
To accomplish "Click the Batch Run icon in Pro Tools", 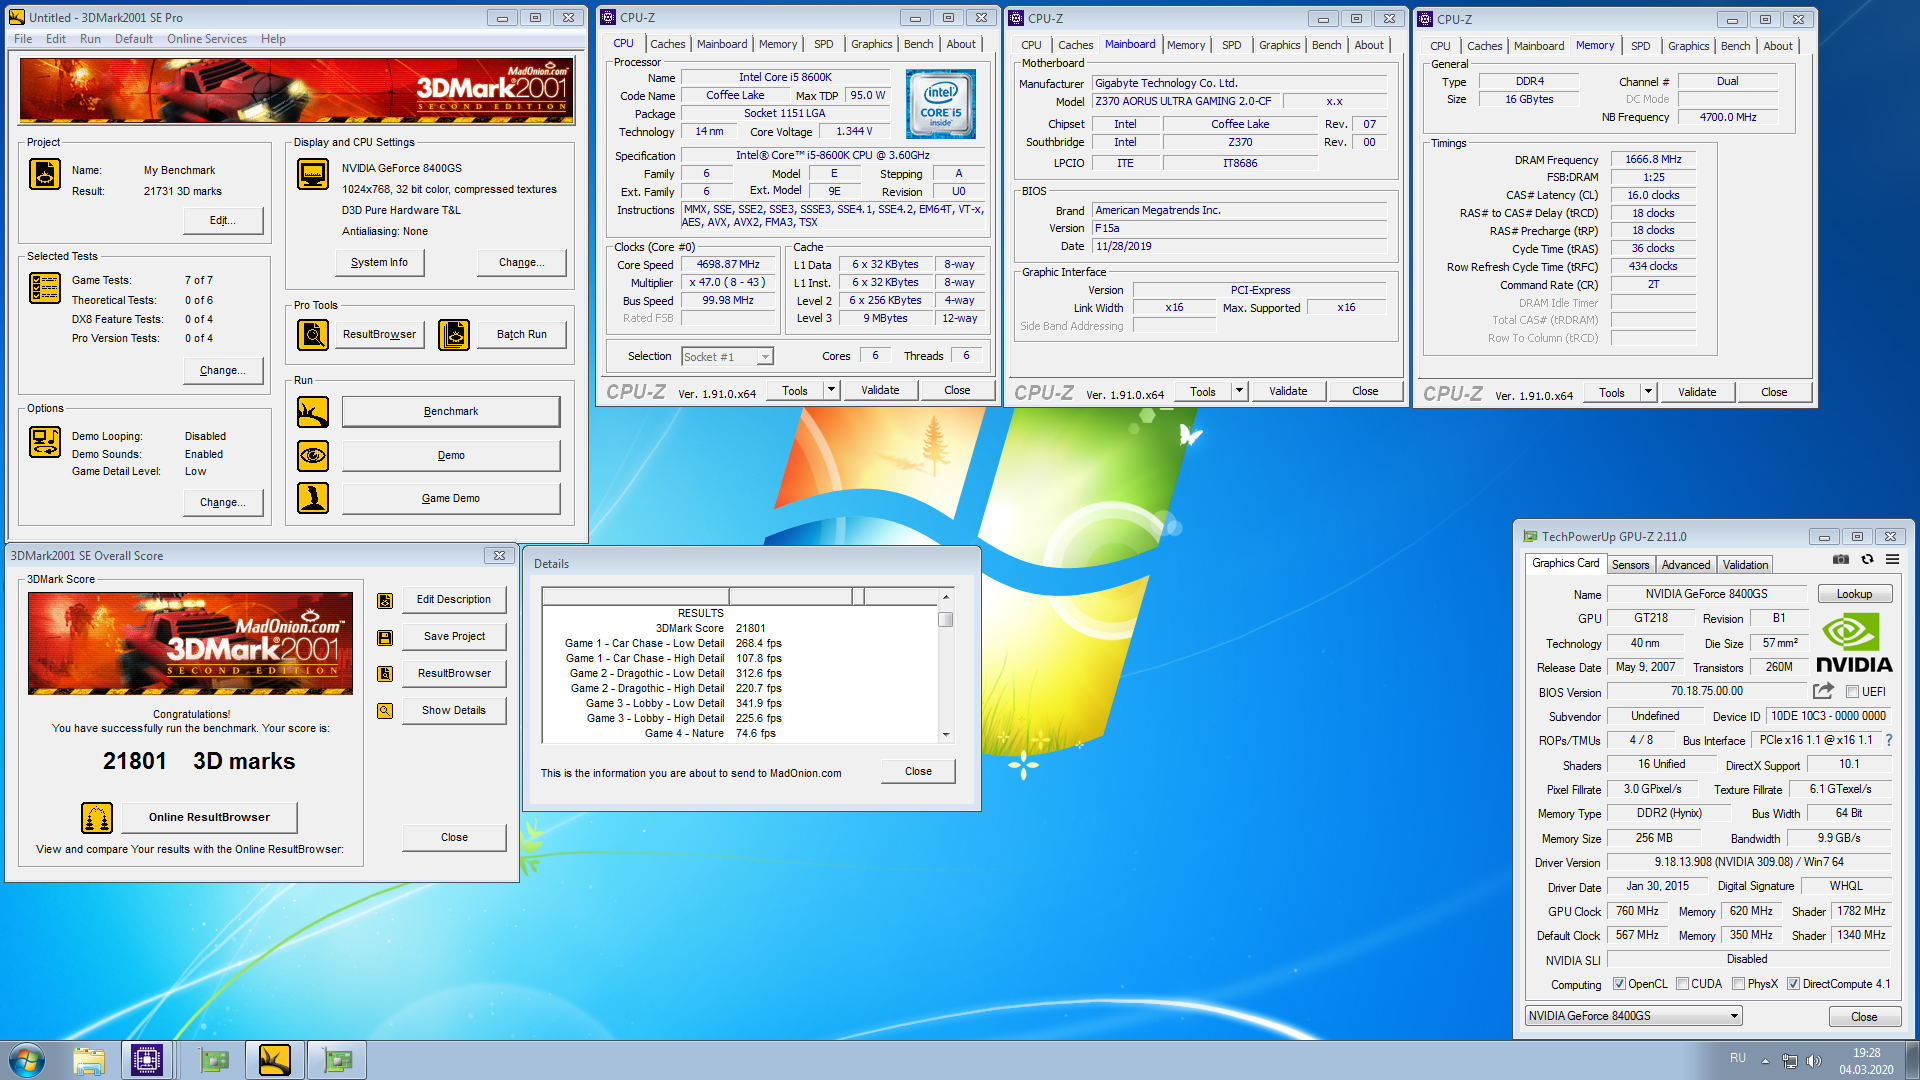I will tap(454, 334).
